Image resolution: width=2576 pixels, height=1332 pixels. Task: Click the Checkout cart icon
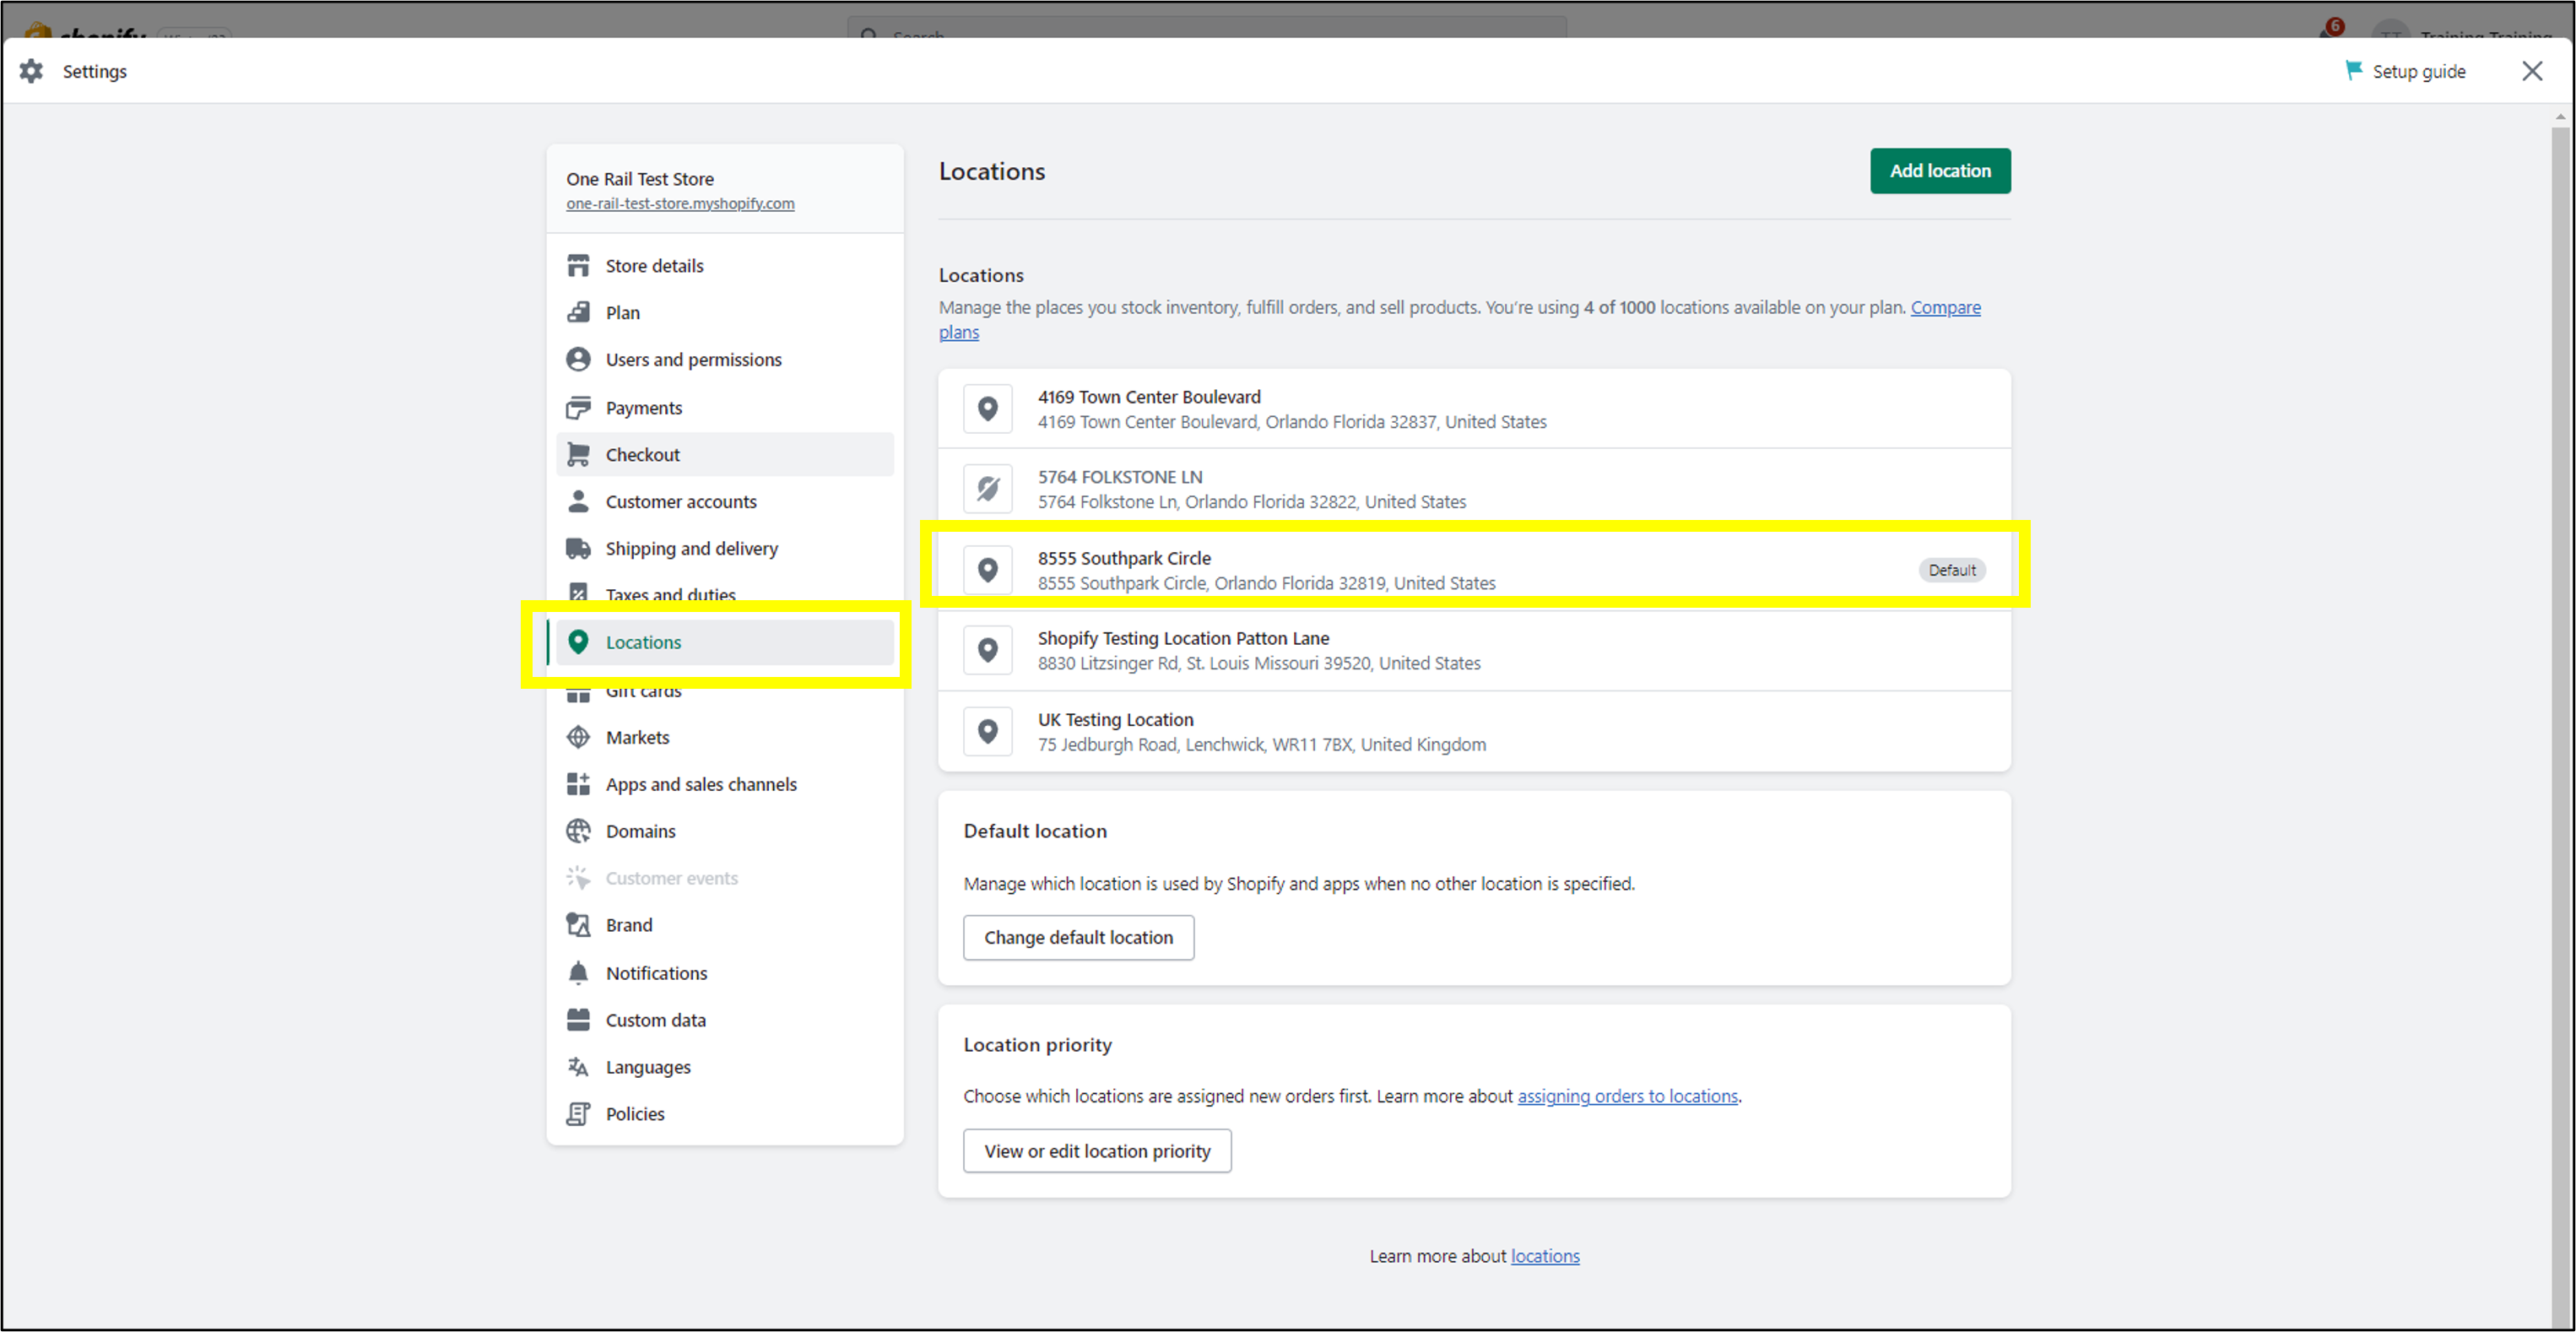[x=578, y=454]
